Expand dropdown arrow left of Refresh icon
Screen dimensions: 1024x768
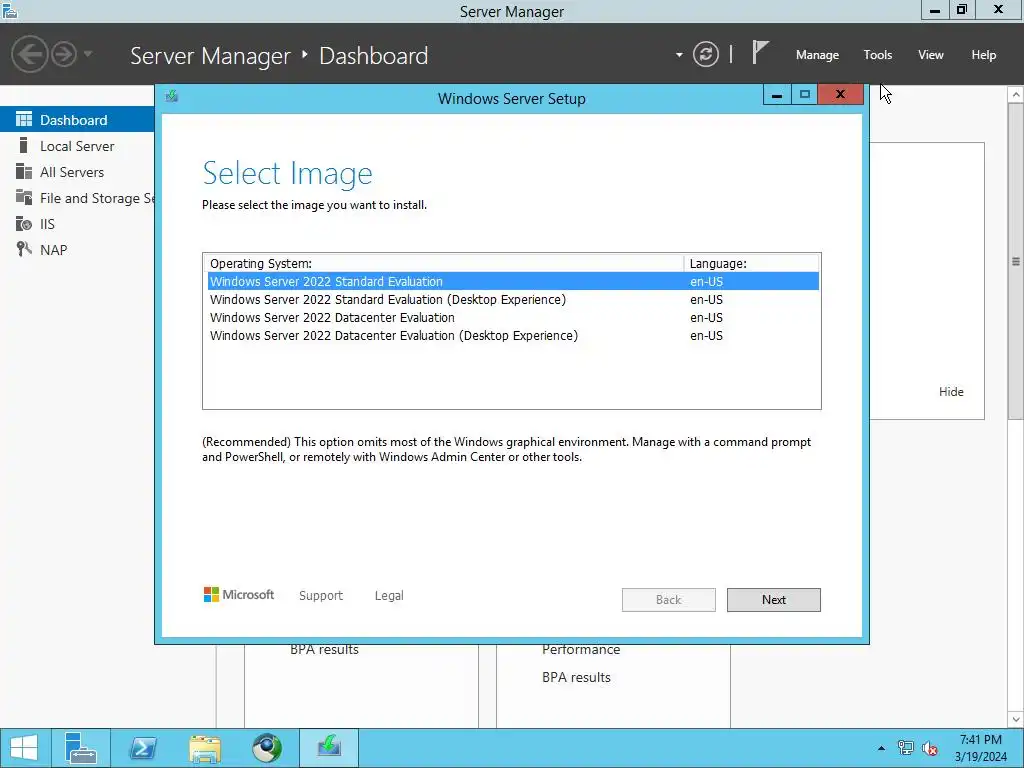[679, 55]
